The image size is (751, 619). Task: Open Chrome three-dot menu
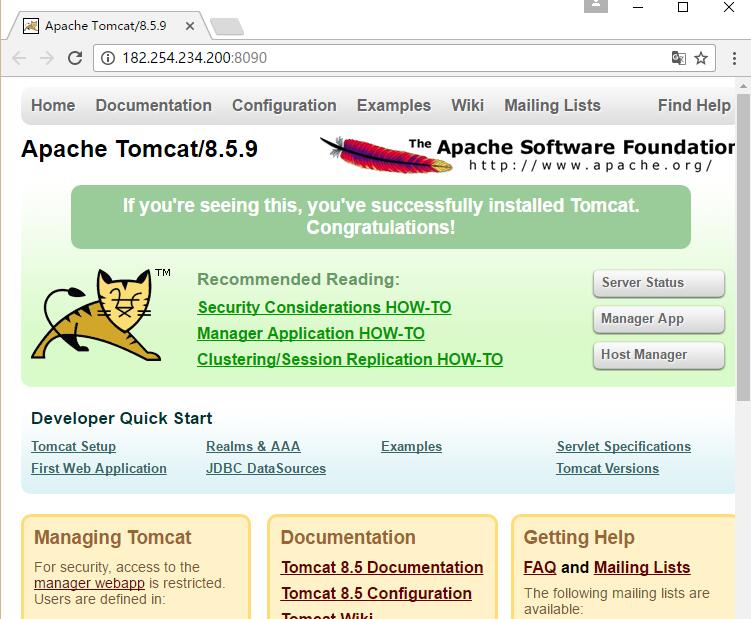coord(734,58)
